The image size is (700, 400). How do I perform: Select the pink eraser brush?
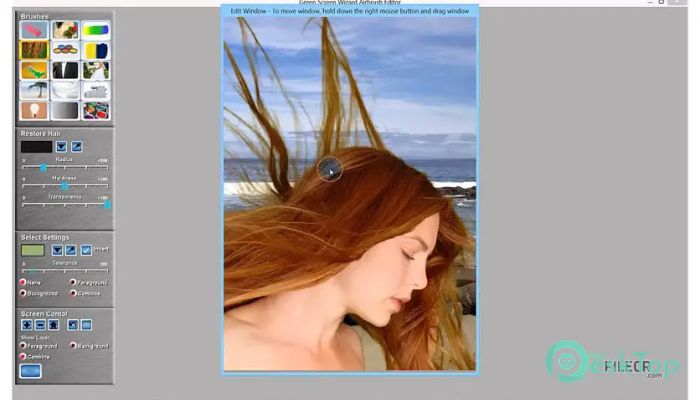(x=34, y=30)
